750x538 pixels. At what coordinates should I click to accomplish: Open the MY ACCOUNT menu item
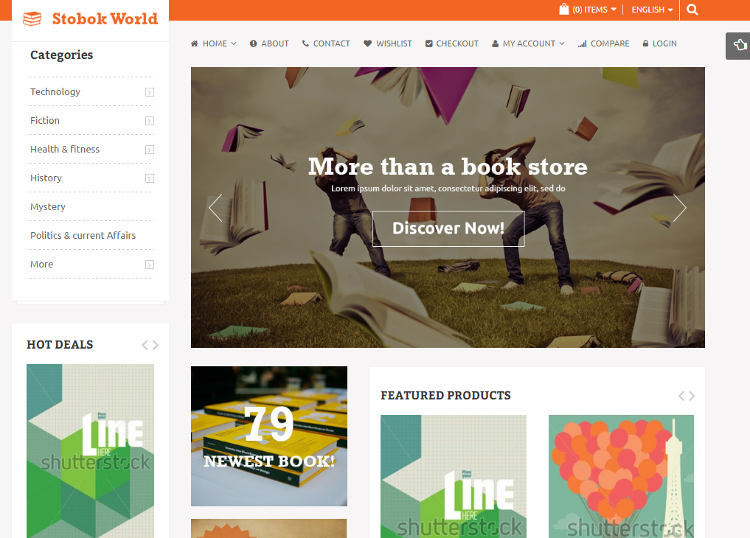click(528, 44)
